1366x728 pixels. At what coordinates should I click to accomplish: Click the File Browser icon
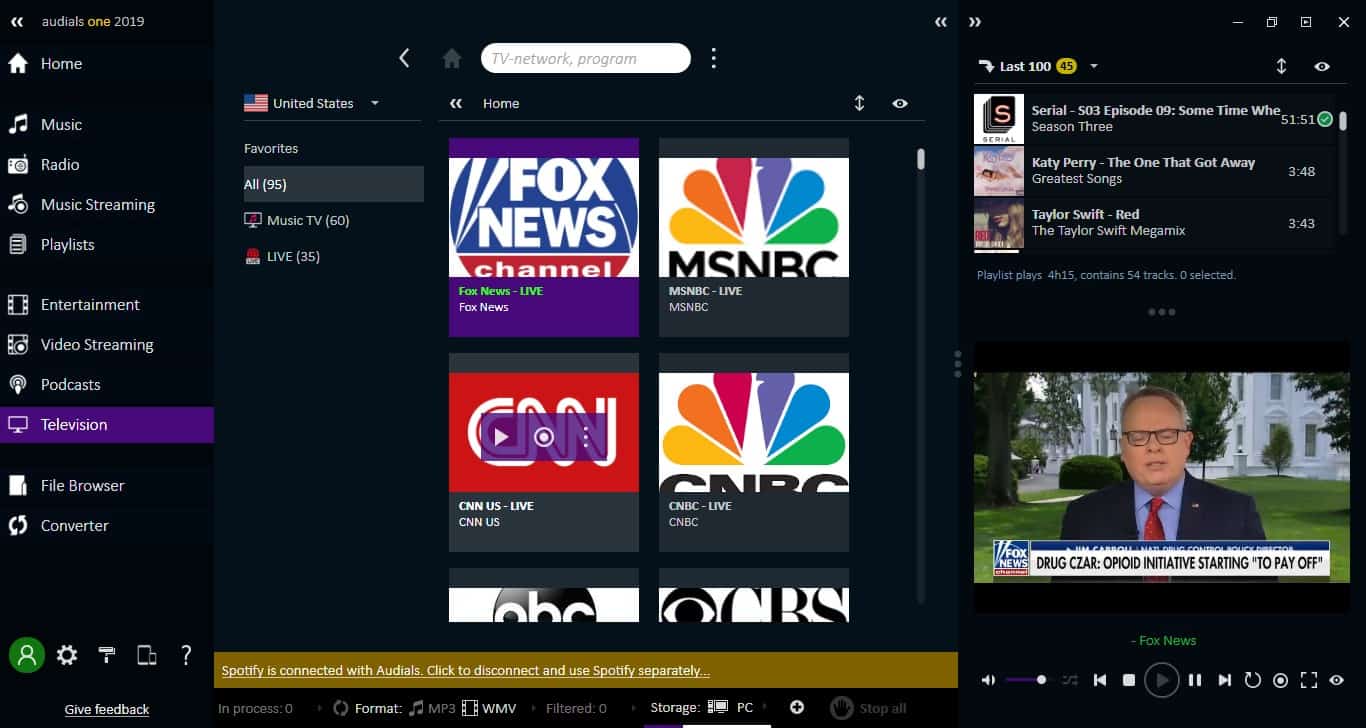(x=18, y=486)
